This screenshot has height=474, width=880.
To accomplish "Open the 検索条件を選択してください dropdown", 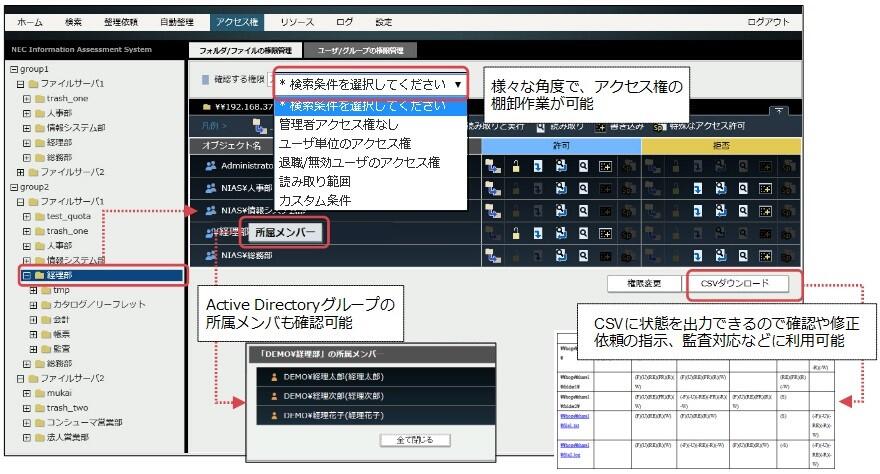I will coord(371,84).
